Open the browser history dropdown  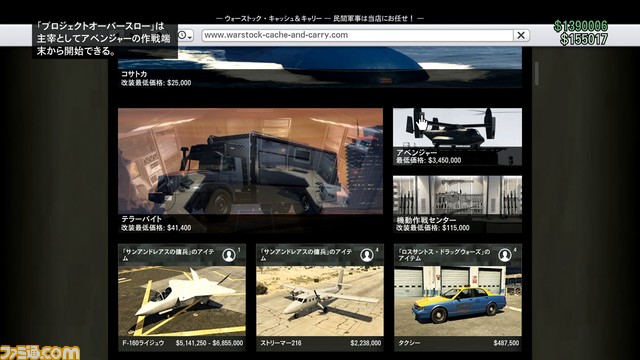(x=186, y=35)
